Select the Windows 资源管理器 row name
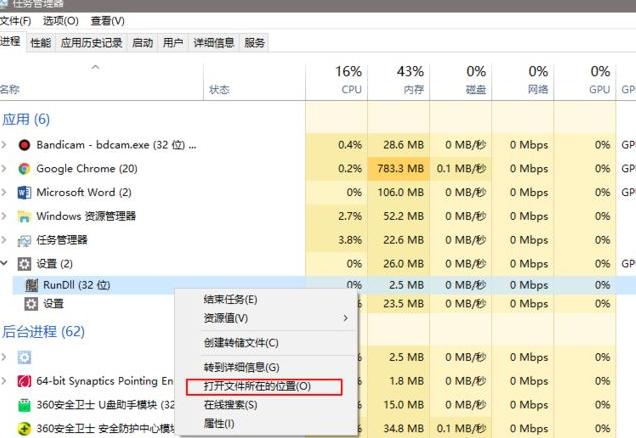The image size is (636, 438). [86, 216]
